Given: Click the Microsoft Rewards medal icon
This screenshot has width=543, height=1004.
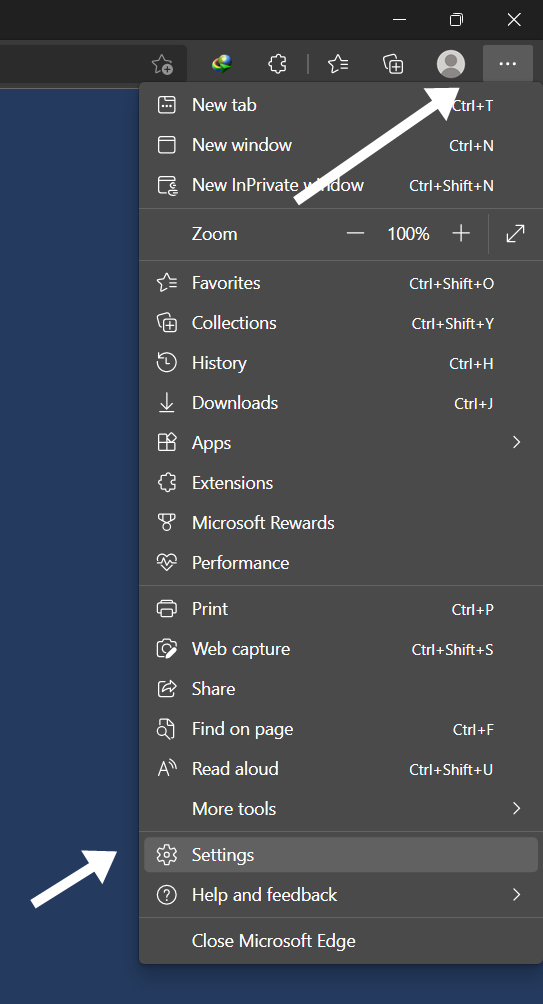Looking at the screenshot, I should tap(166, 522).
